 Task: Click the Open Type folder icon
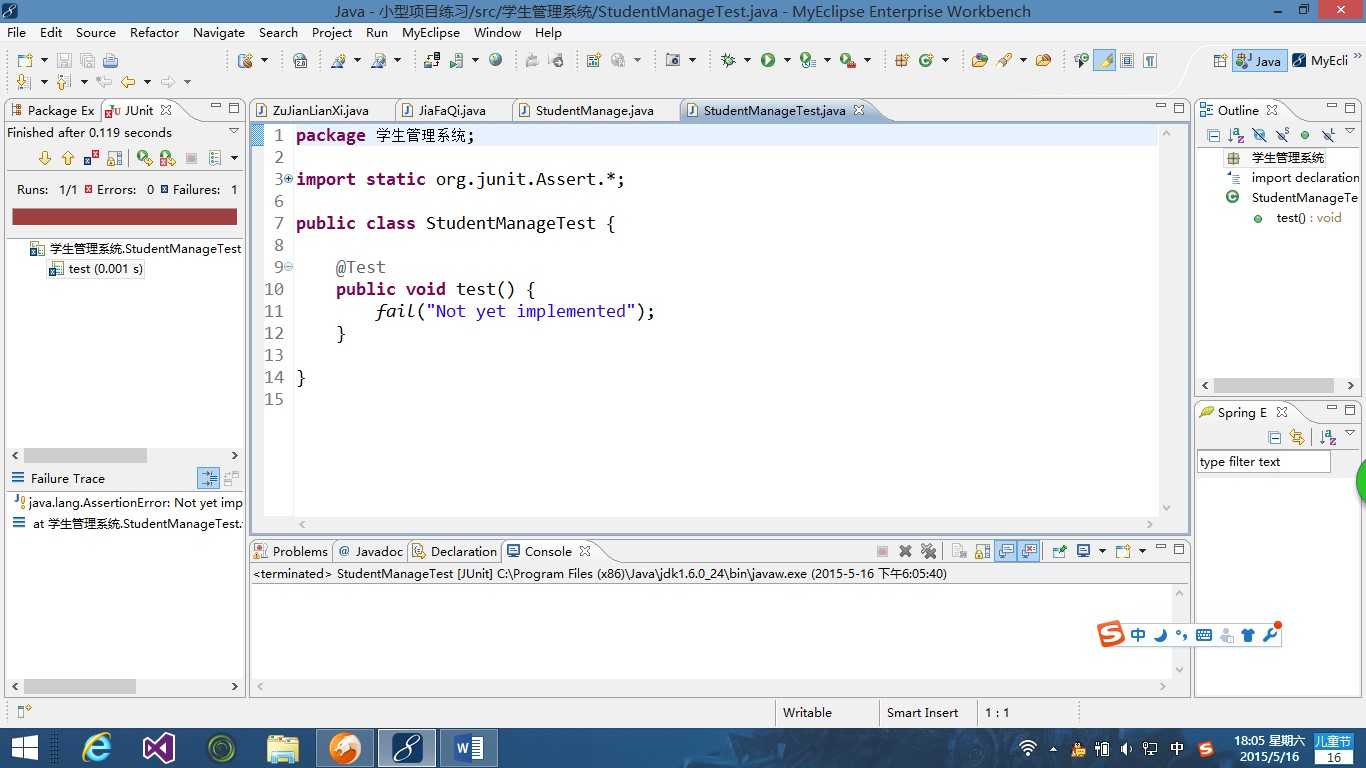pos(979,60)
